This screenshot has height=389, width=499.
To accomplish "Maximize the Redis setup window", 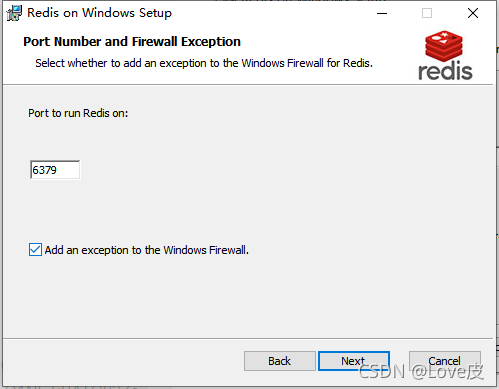I will (427, 13).
